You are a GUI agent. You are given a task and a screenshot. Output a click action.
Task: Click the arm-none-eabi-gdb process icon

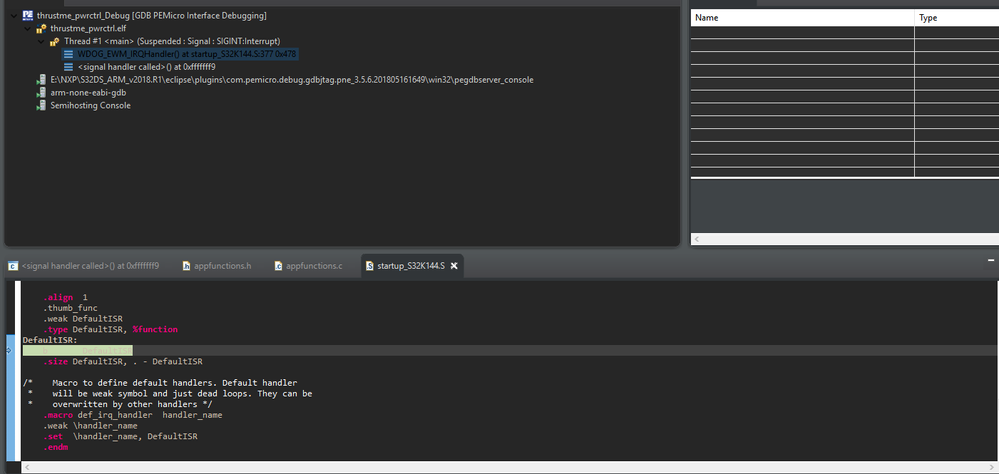pyautogui.click(x=41, y=92)
